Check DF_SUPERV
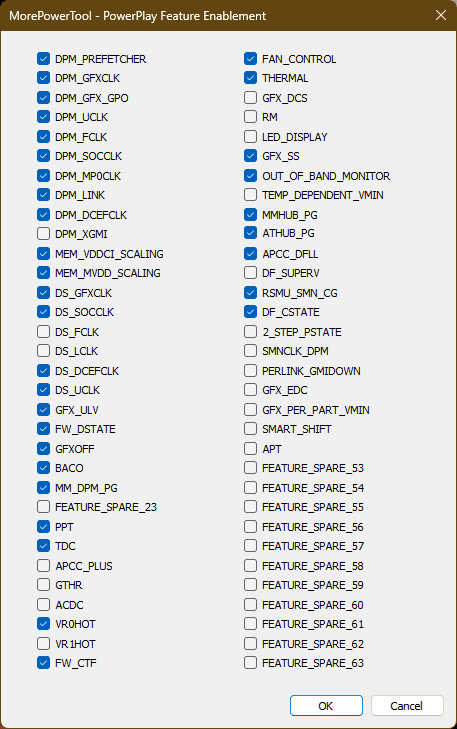This screenshot has height=729, width=457. [x=250, y=273]
